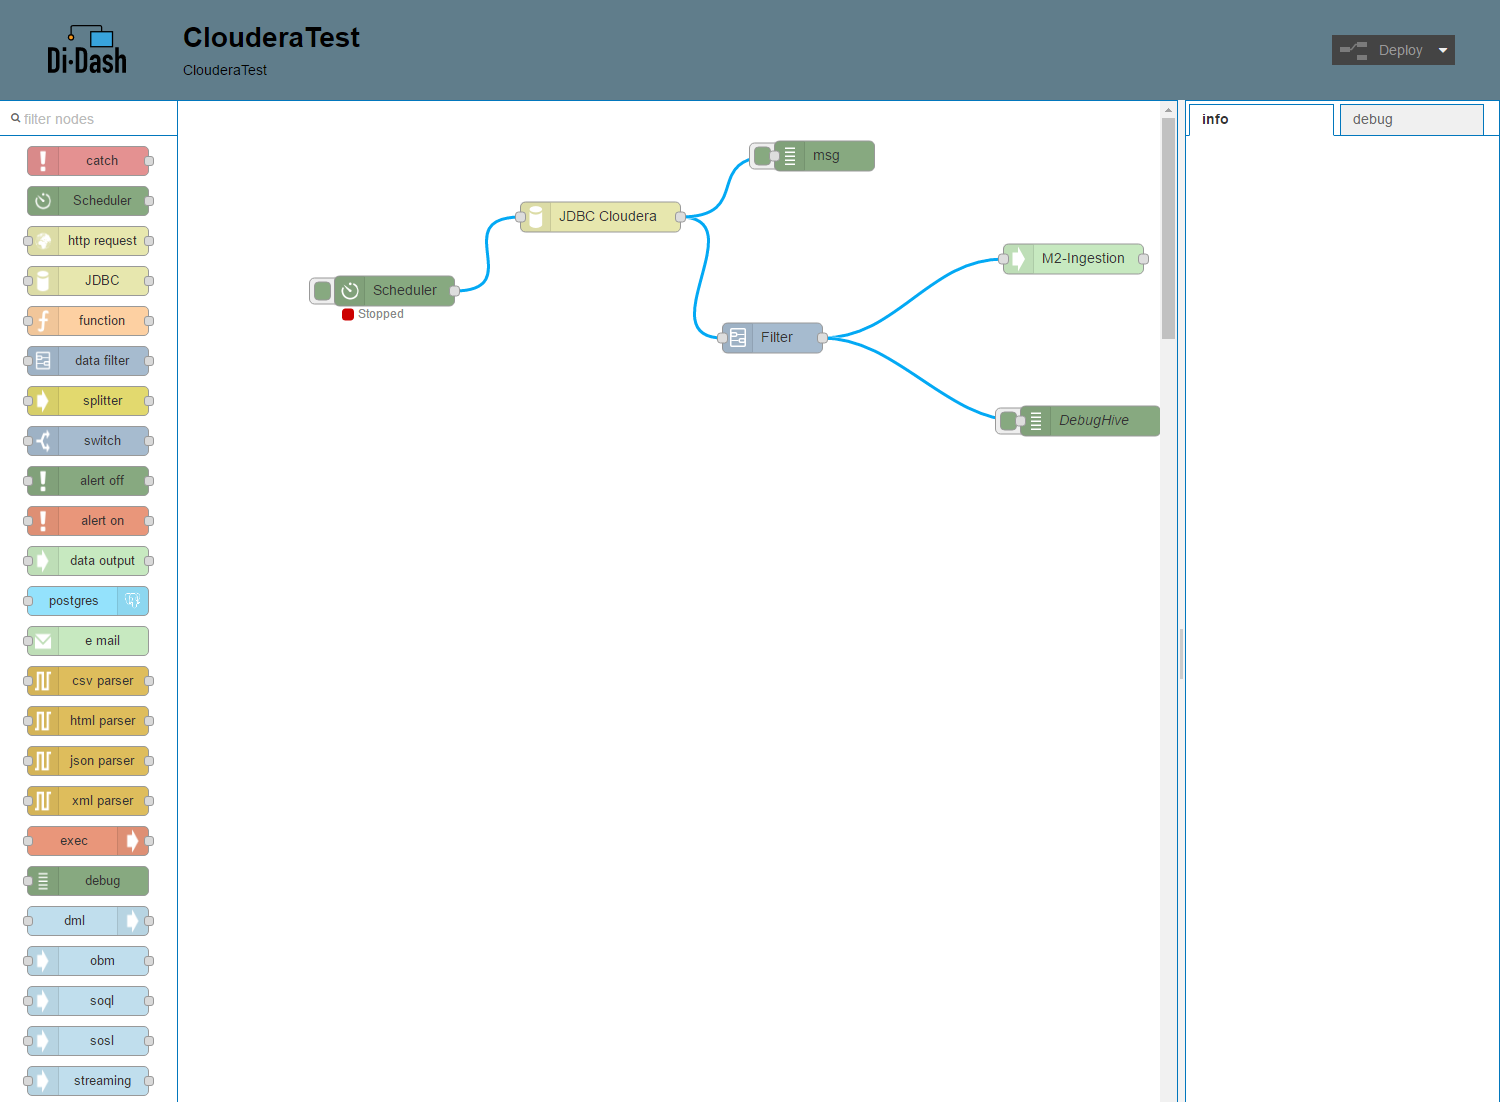Select the html parser palette node
Viewport: 1500px width, 1102px height.
pyautogui.click(x=88, y=721)
